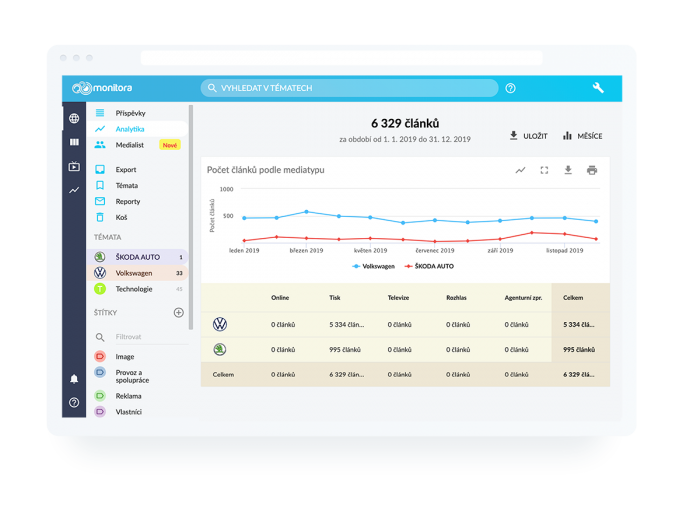Viewport: 700px width, 511px height.
Task: Open Medialist menu item
Action: coord(138,145)
